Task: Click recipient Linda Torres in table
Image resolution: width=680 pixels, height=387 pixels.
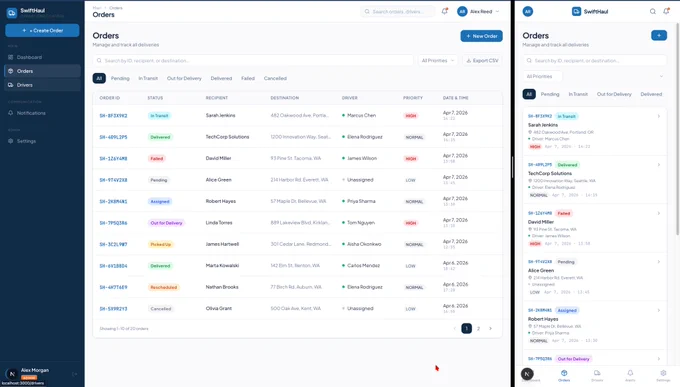Action: (x=219, y=223)
